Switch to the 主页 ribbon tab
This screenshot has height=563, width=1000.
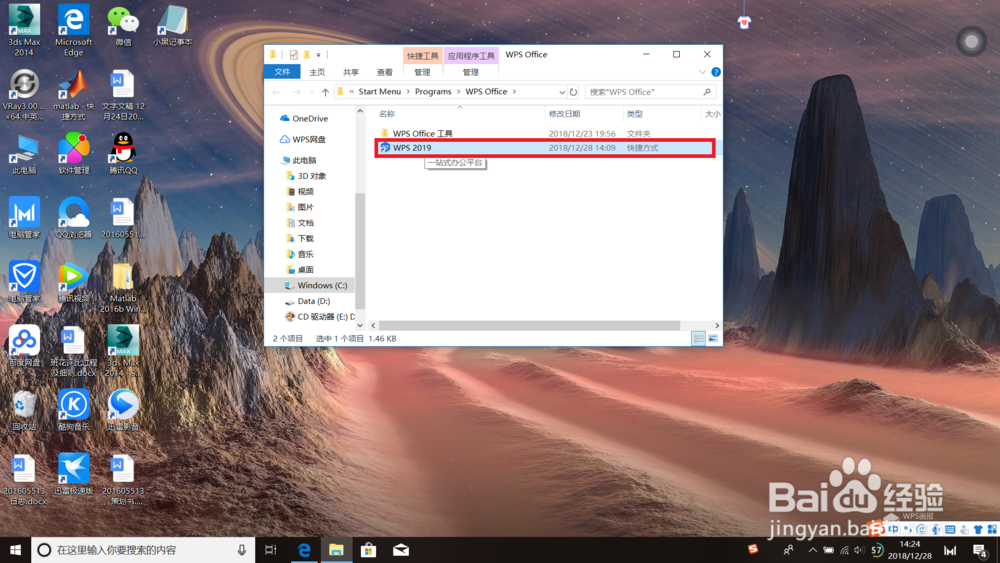317,72
